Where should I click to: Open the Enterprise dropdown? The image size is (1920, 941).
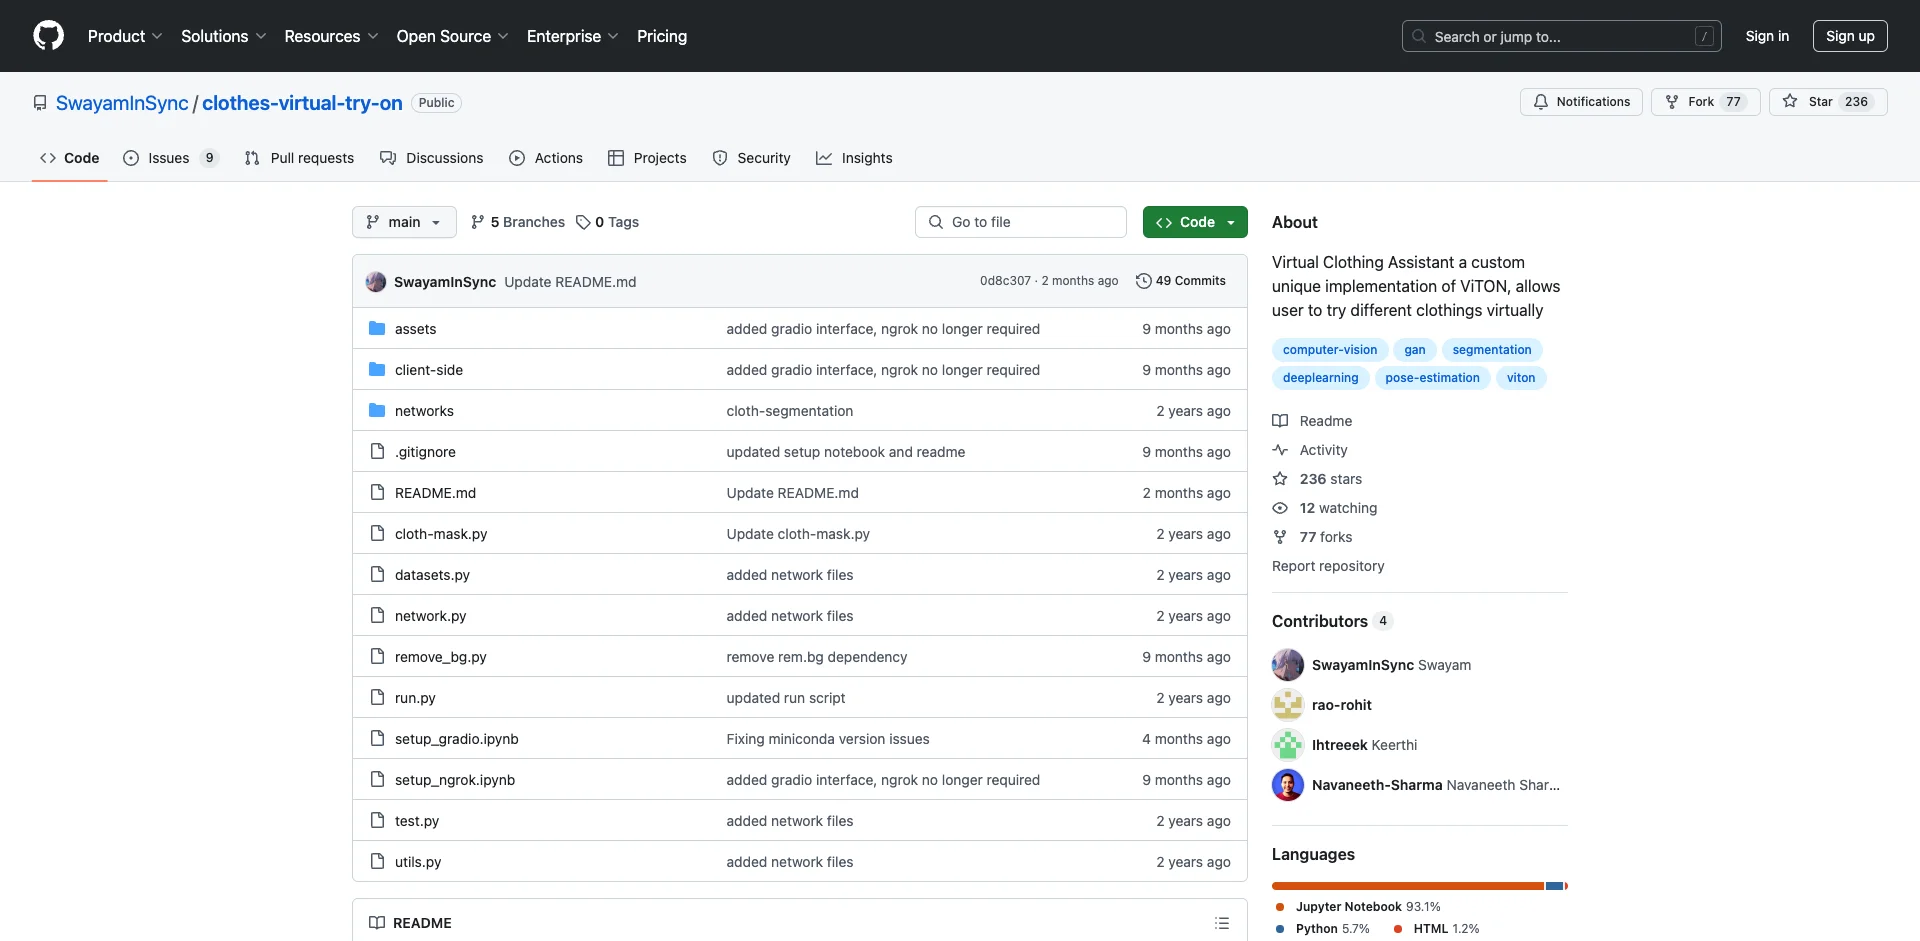(x=573, y=36)
